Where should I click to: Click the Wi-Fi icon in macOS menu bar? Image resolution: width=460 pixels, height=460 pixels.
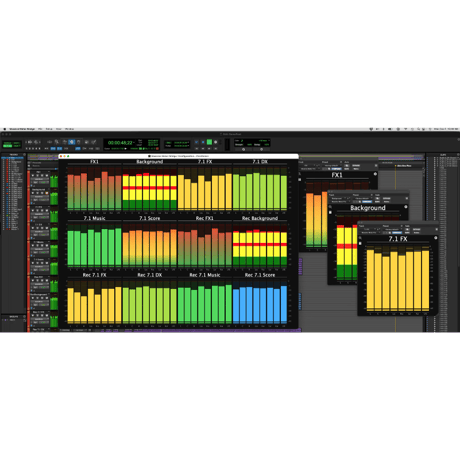pos(406,129)
